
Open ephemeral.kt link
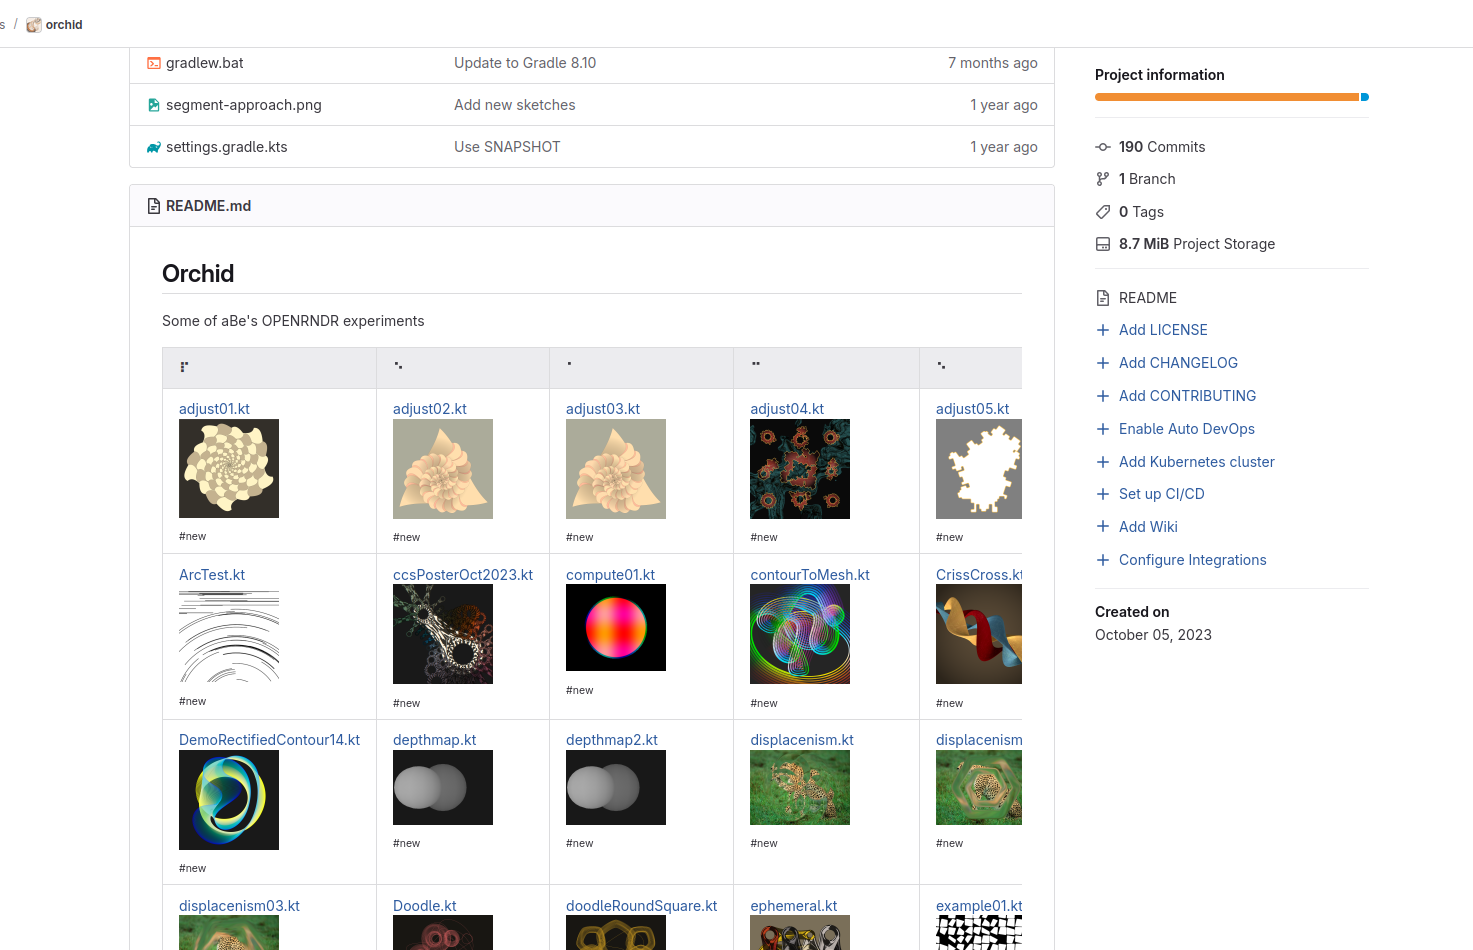(794, 906)
